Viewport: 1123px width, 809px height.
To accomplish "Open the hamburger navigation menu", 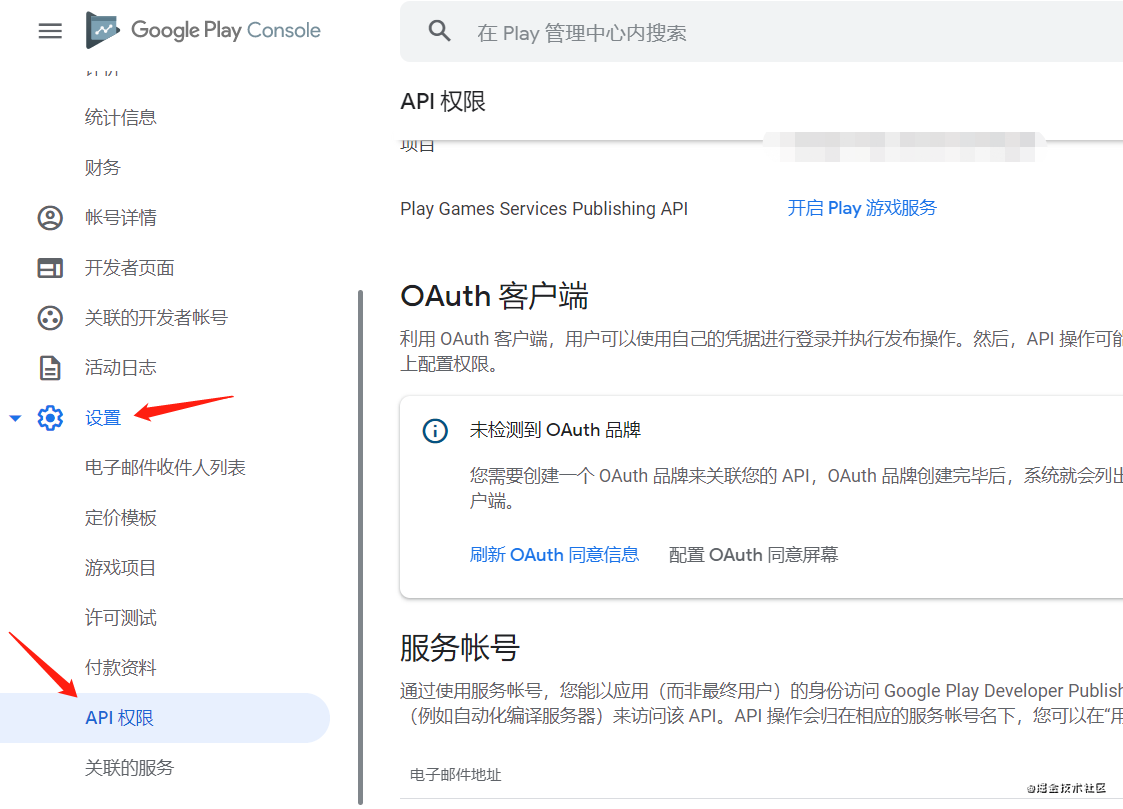I will click(50, 31).
